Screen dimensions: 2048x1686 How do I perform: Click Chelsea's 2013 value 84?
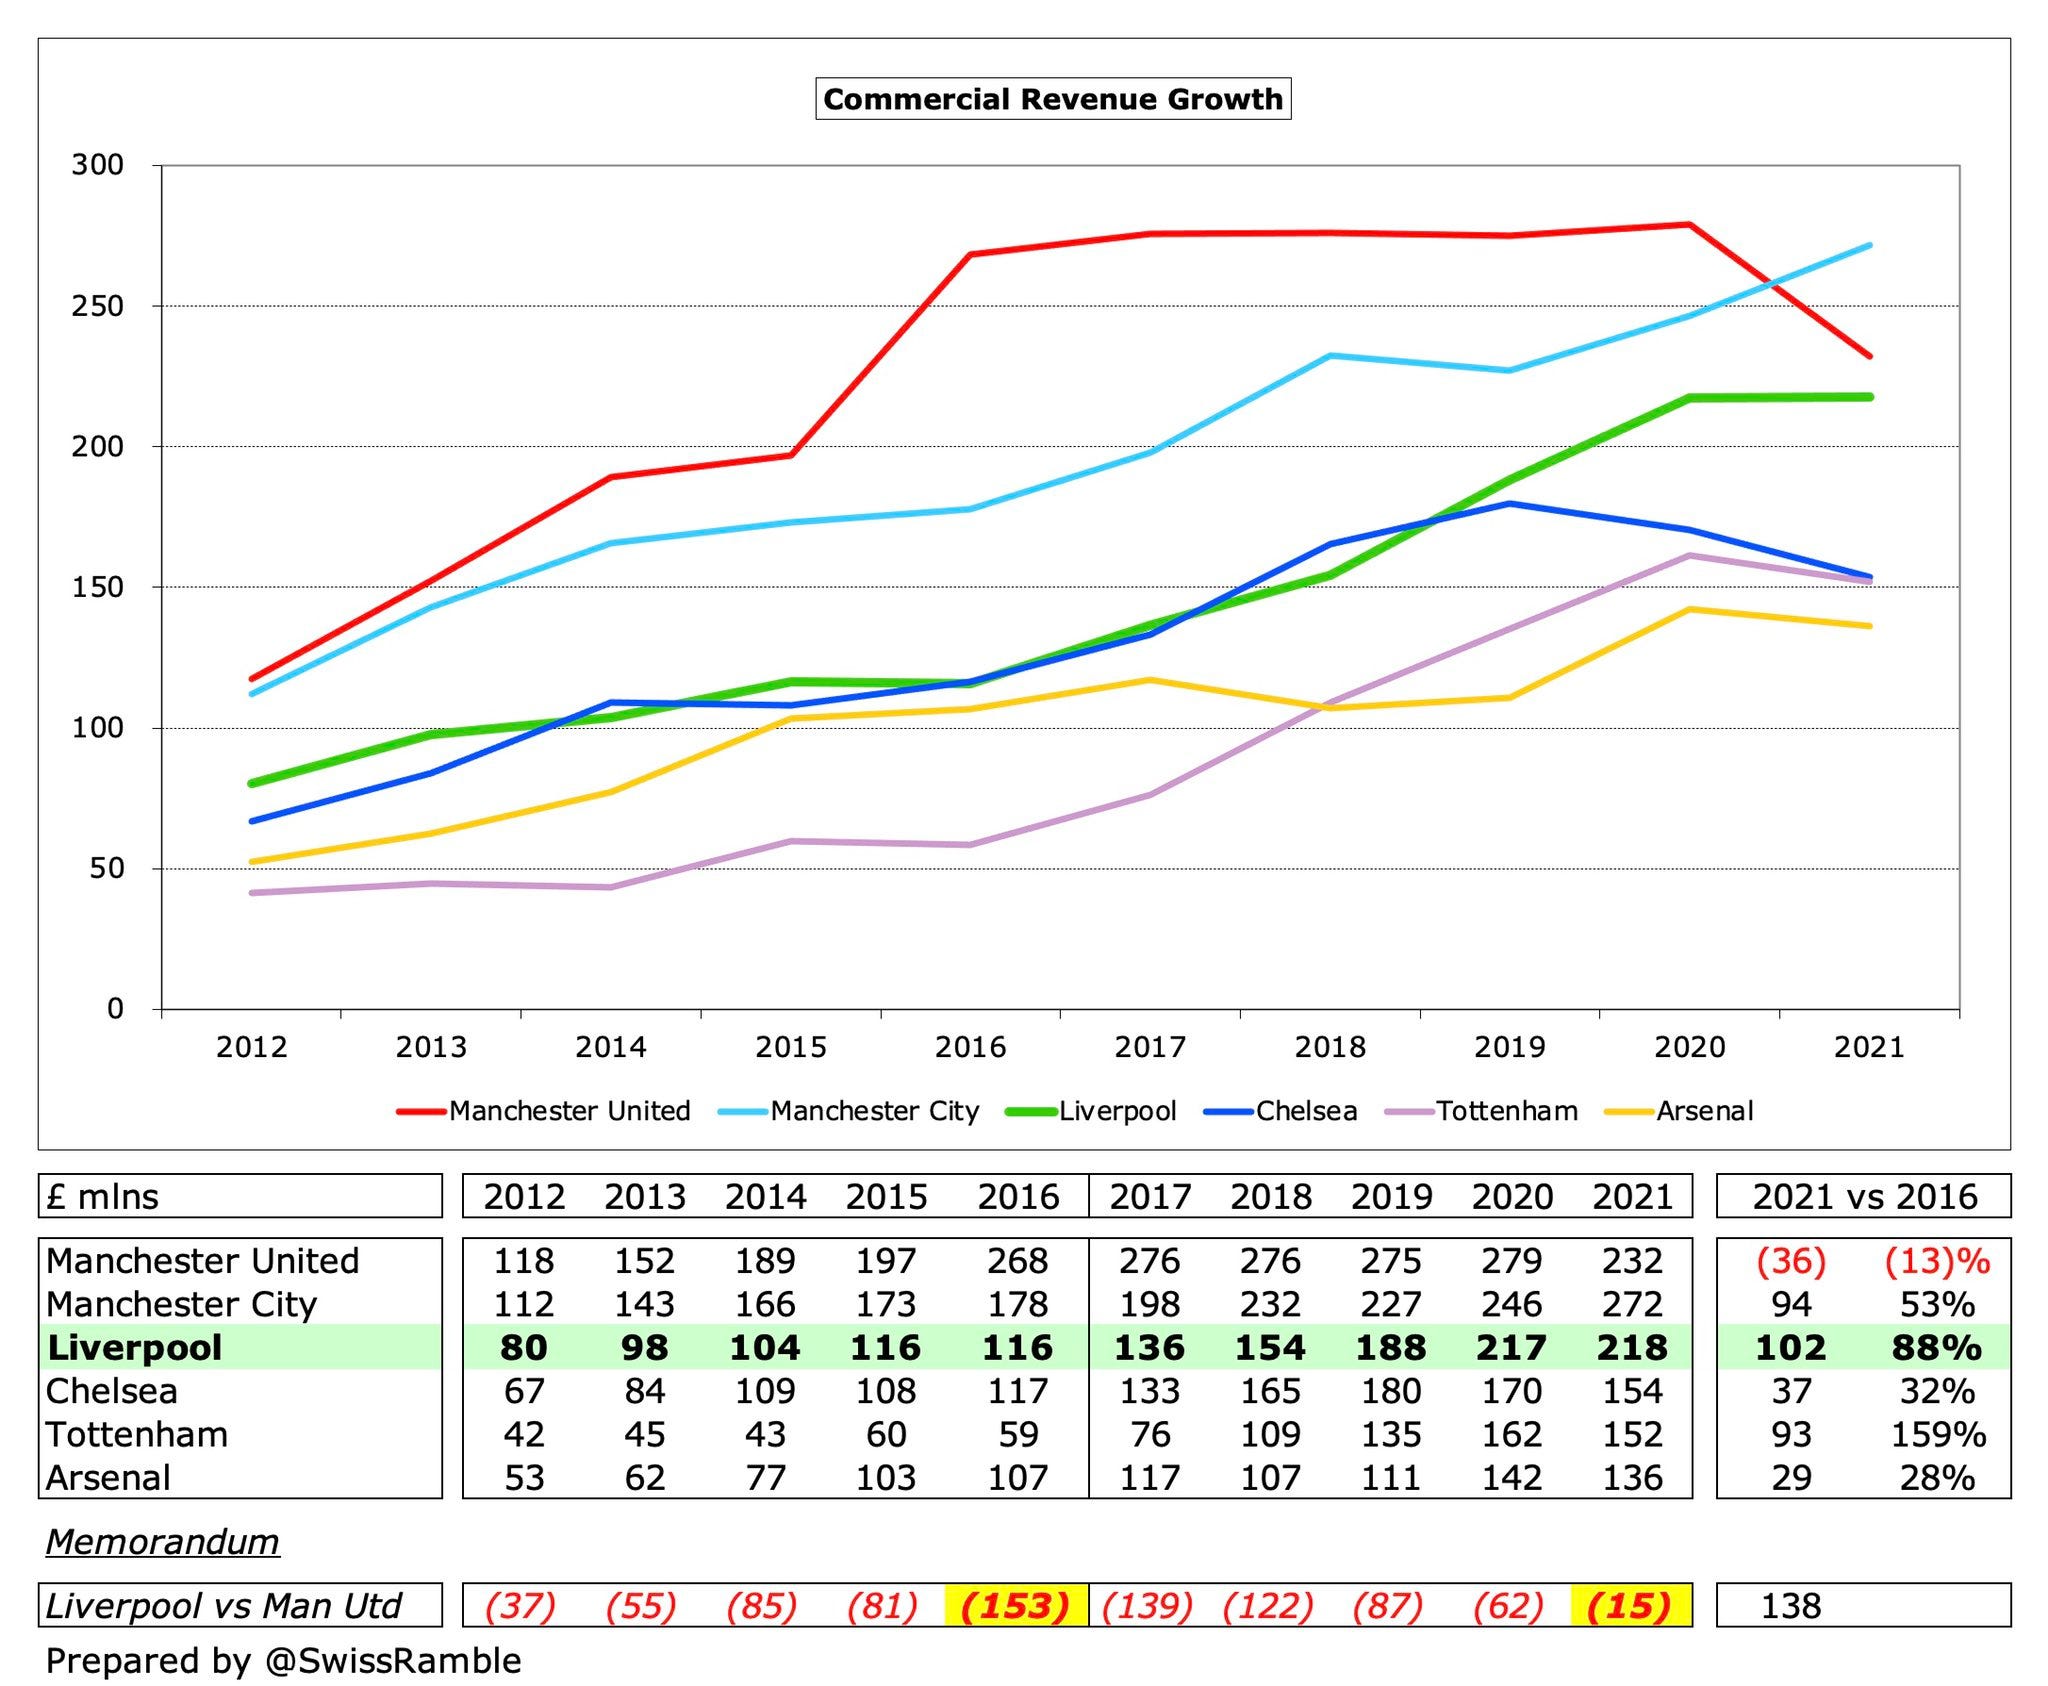point(645,1391)
